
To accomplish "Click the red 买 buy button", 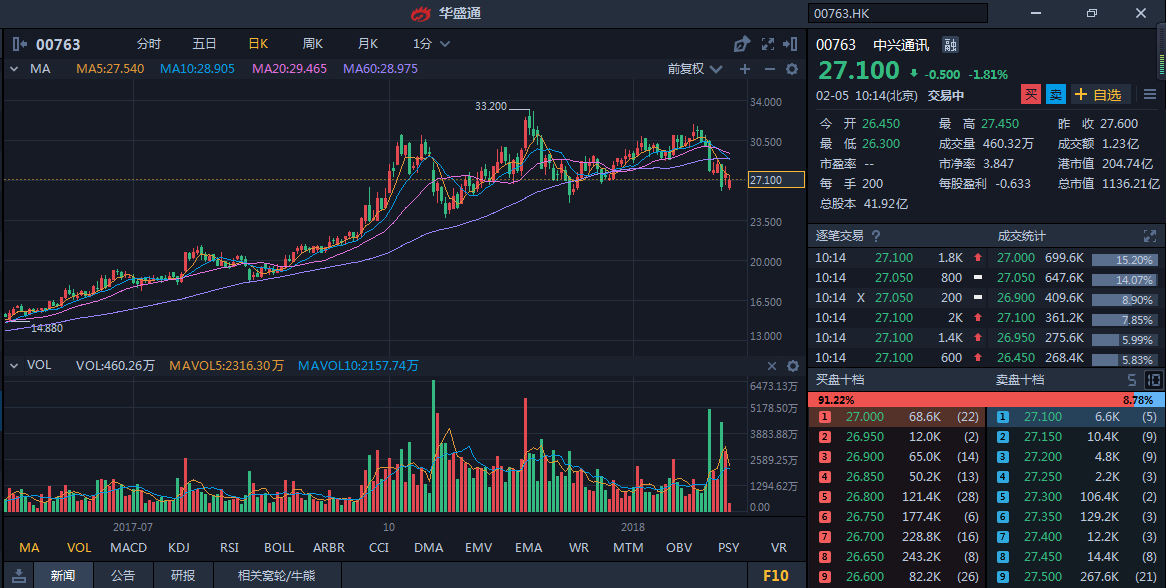I will (1030, 95).
